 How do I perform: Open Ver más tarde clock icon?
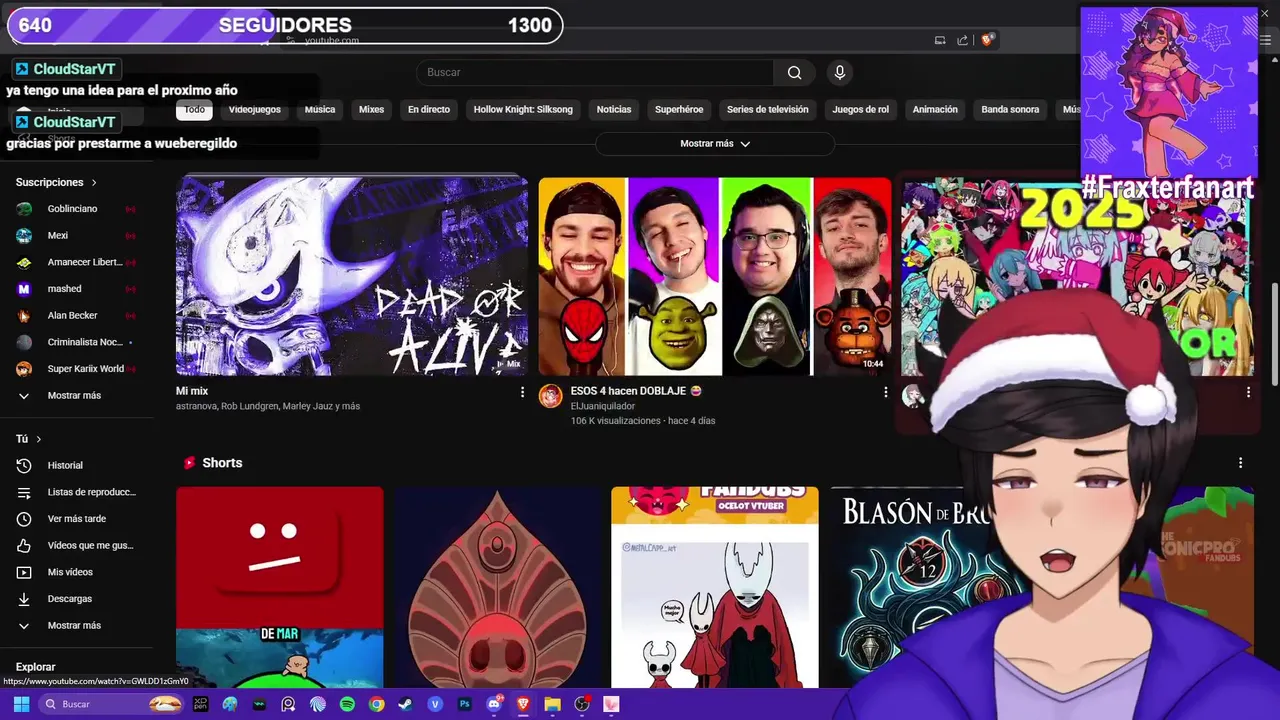[x=24, y=519]
